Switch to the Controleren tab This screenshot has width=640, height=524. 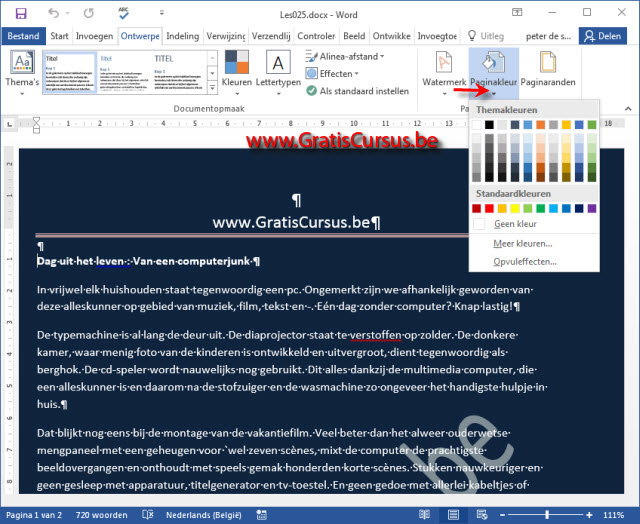316,36
